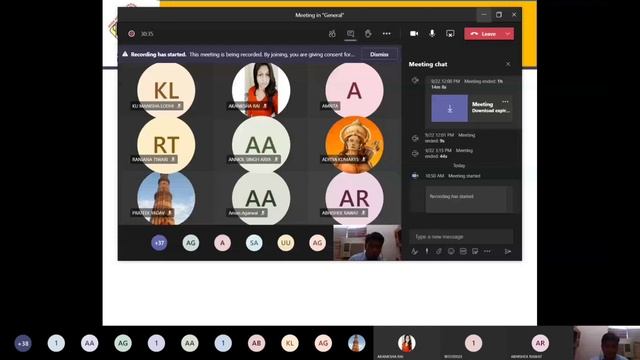Viewport: 640px width, 360px height.
Task: Open the Show participants icon in meeting toolbar
Action: coord(332,34)
